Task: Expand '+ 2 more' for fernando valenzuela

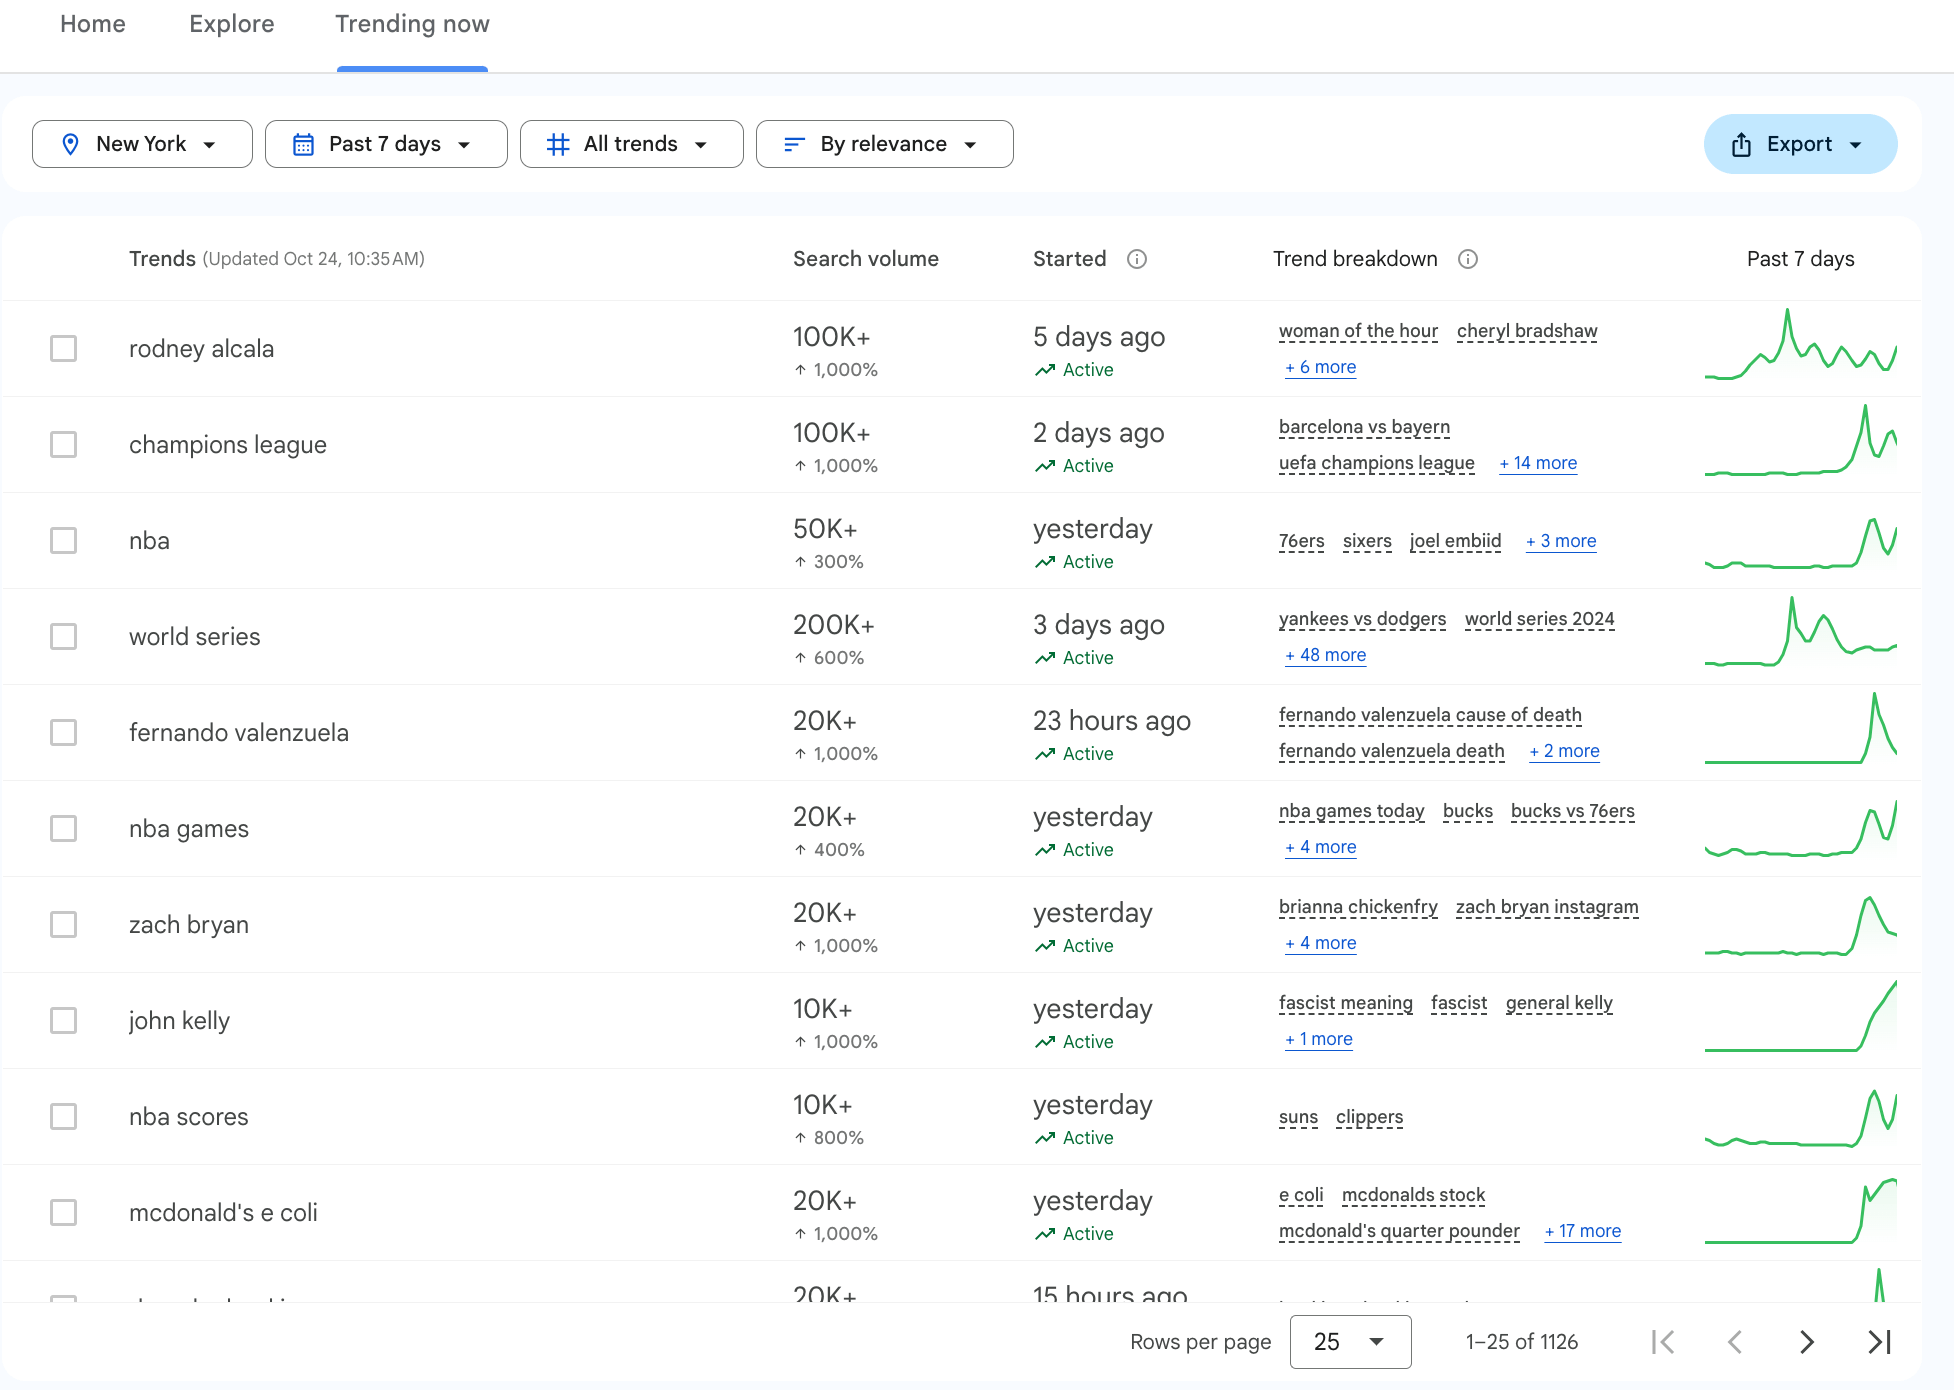Action: (1564, 751)
